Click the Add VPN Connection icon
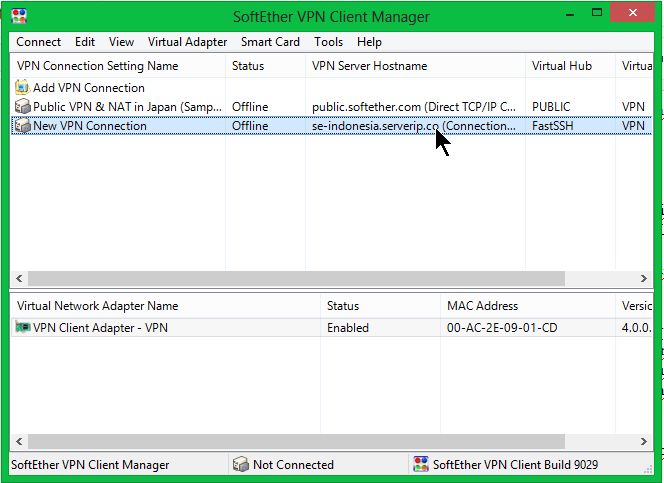The image size is (664, 483). 22,87
